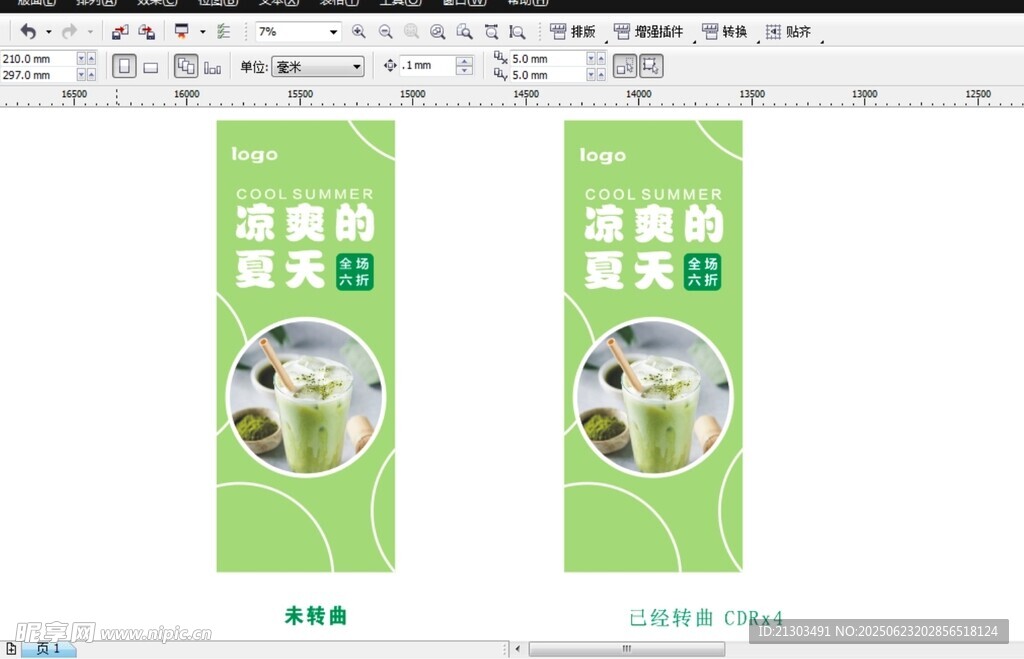Open the redo history dropdown arrow
Image resolution: width=1024 pixels, height=659 pixels.
pos(90,31)
